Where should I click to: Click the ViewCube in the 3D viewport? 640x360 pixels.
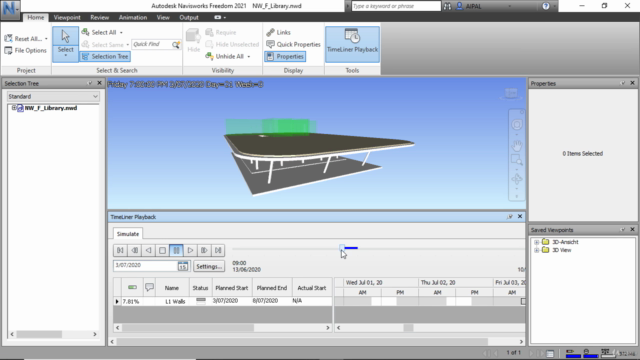pyautogui.click(x=511, y=94)
